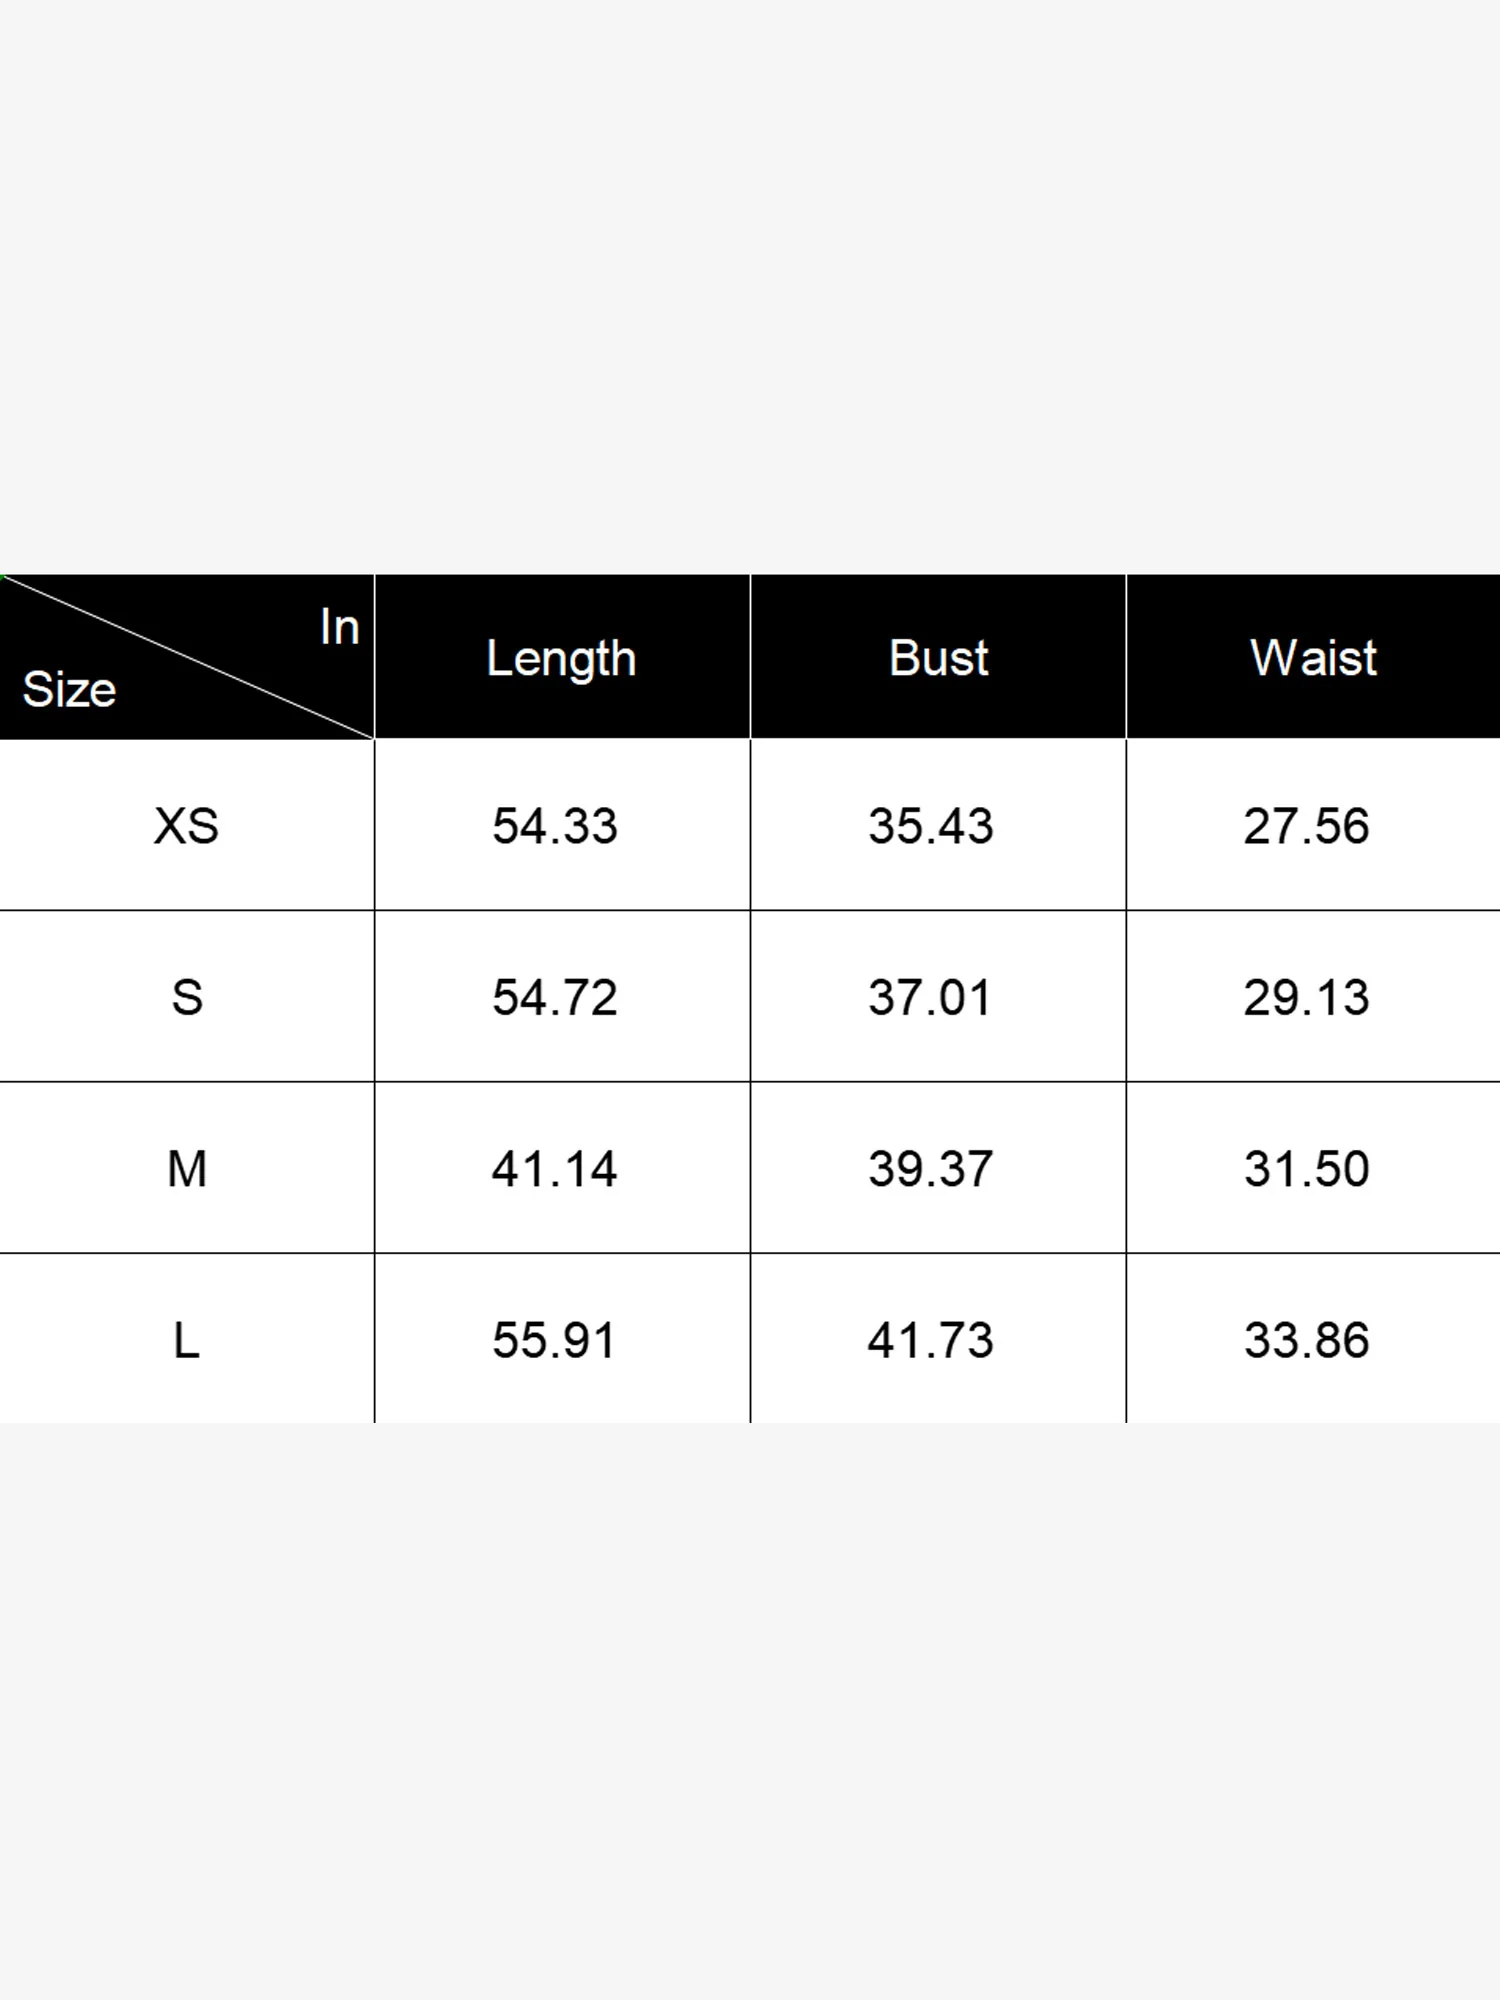Click the L size row label
The width and height of the screenshot is (1500, 2000).
pos(187,1340)
